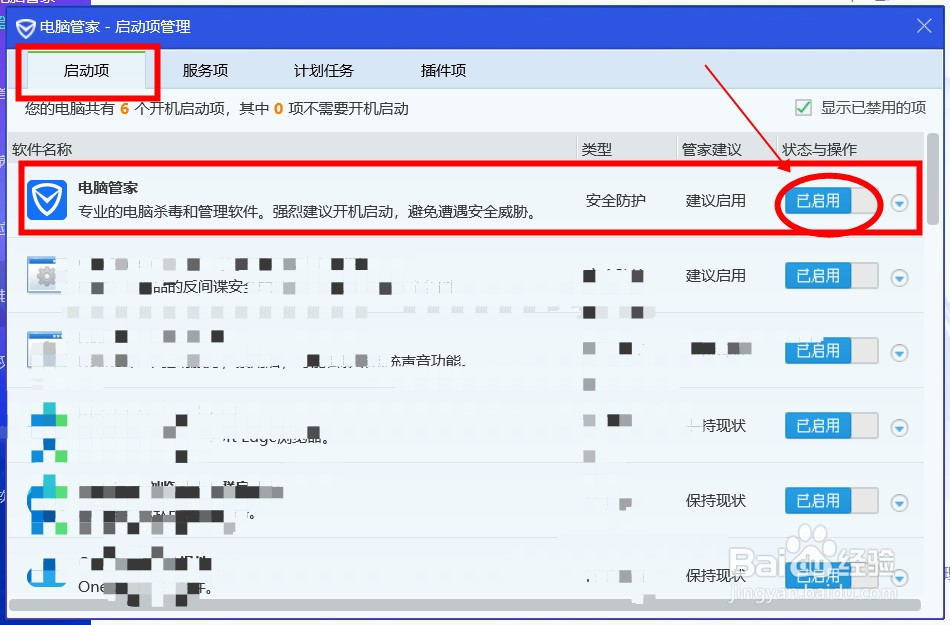Image resolution: width=950 pixels, height=625 pixels.
Task: Click 持现状 suggestion in Edge浏览器 row
Action: click(716, 426)
